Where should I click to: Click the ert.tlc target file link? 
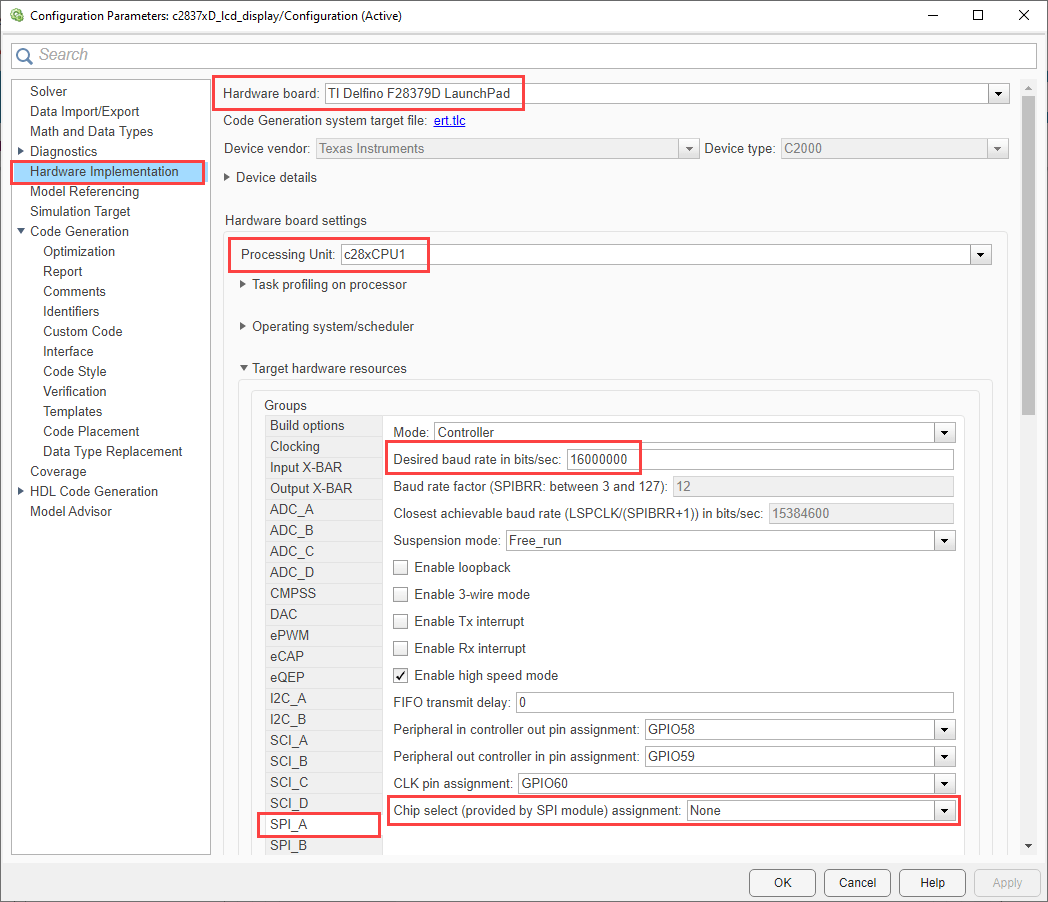coord(449,120)
